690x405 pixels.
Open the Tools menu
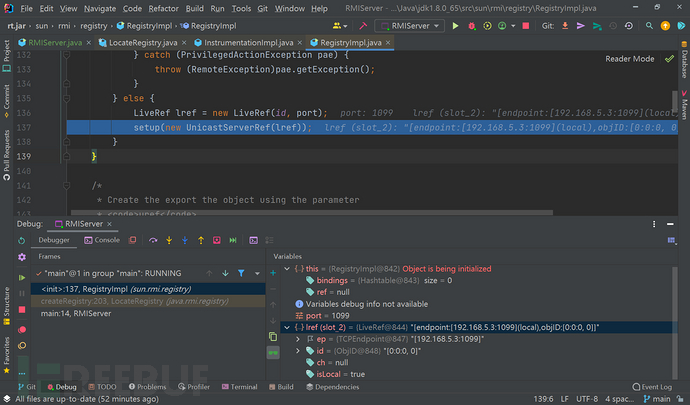coord(241,8)
